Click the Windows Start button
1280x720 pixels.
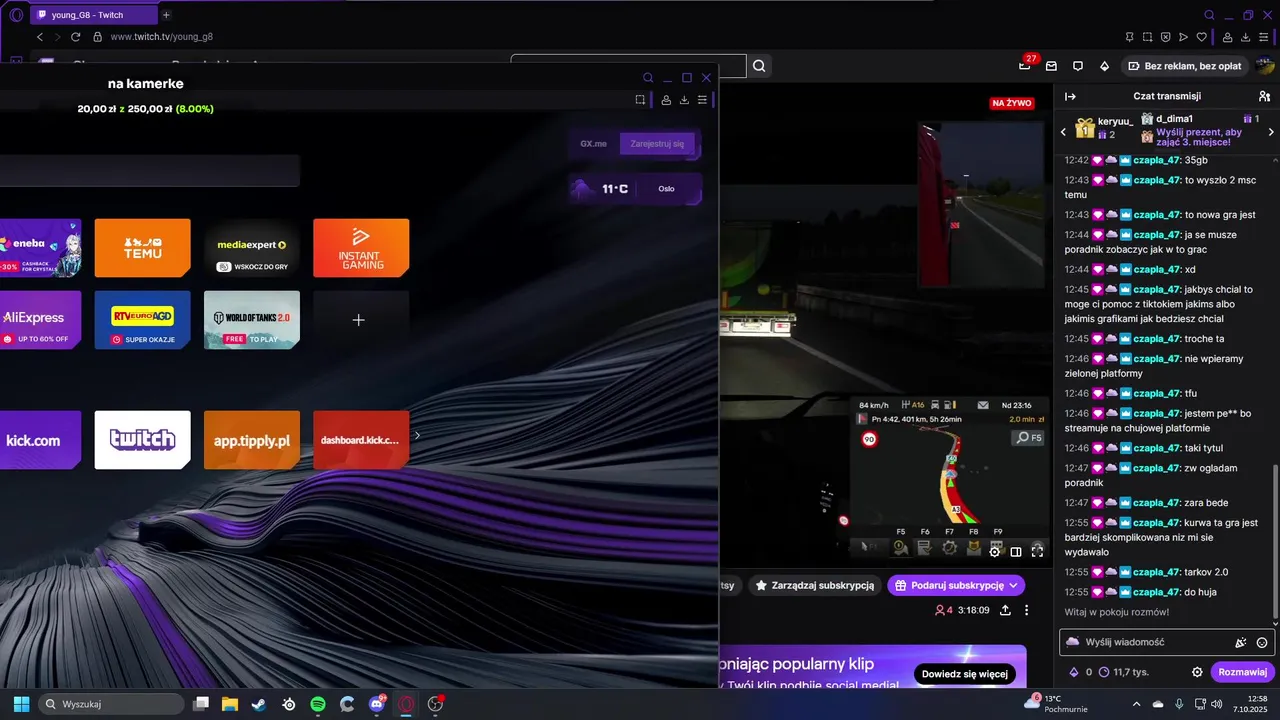click(x=21, y=704)
